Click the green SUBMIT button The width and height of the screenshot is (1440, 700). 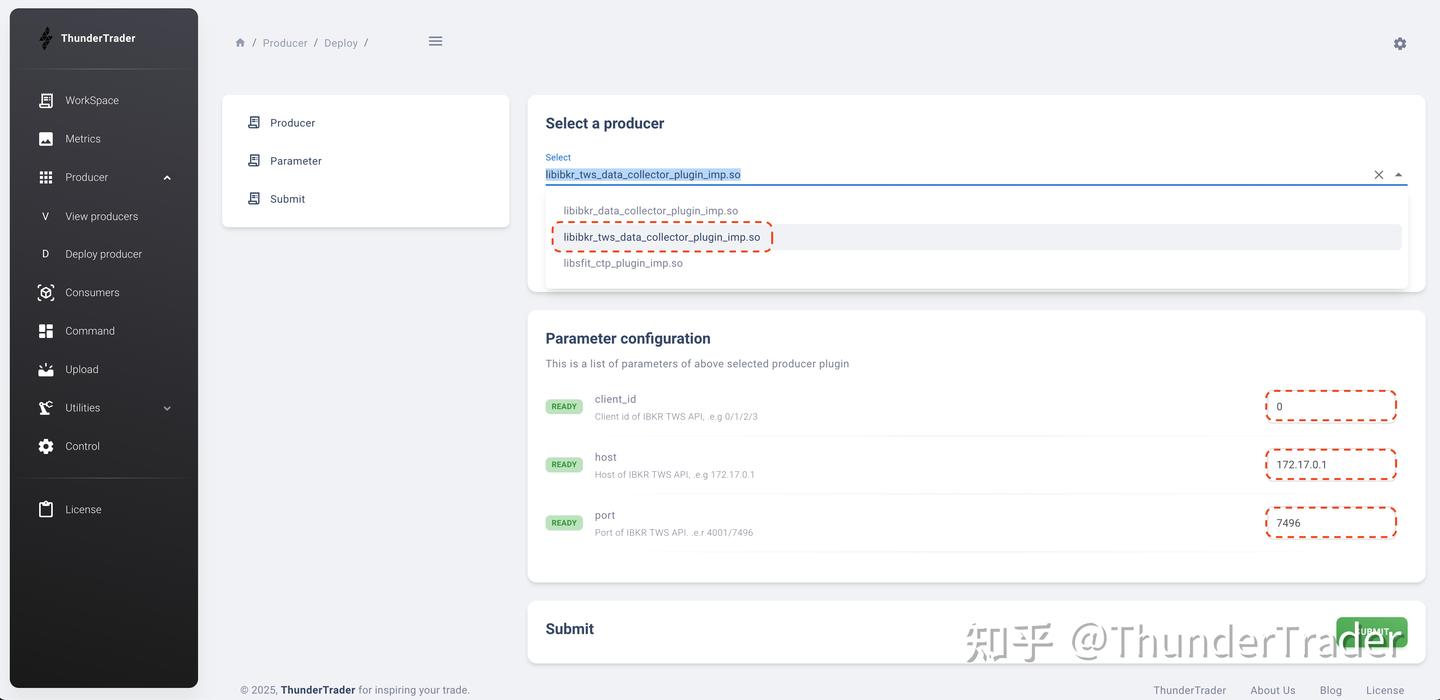pyautogui.click(x=1372, y=632)
